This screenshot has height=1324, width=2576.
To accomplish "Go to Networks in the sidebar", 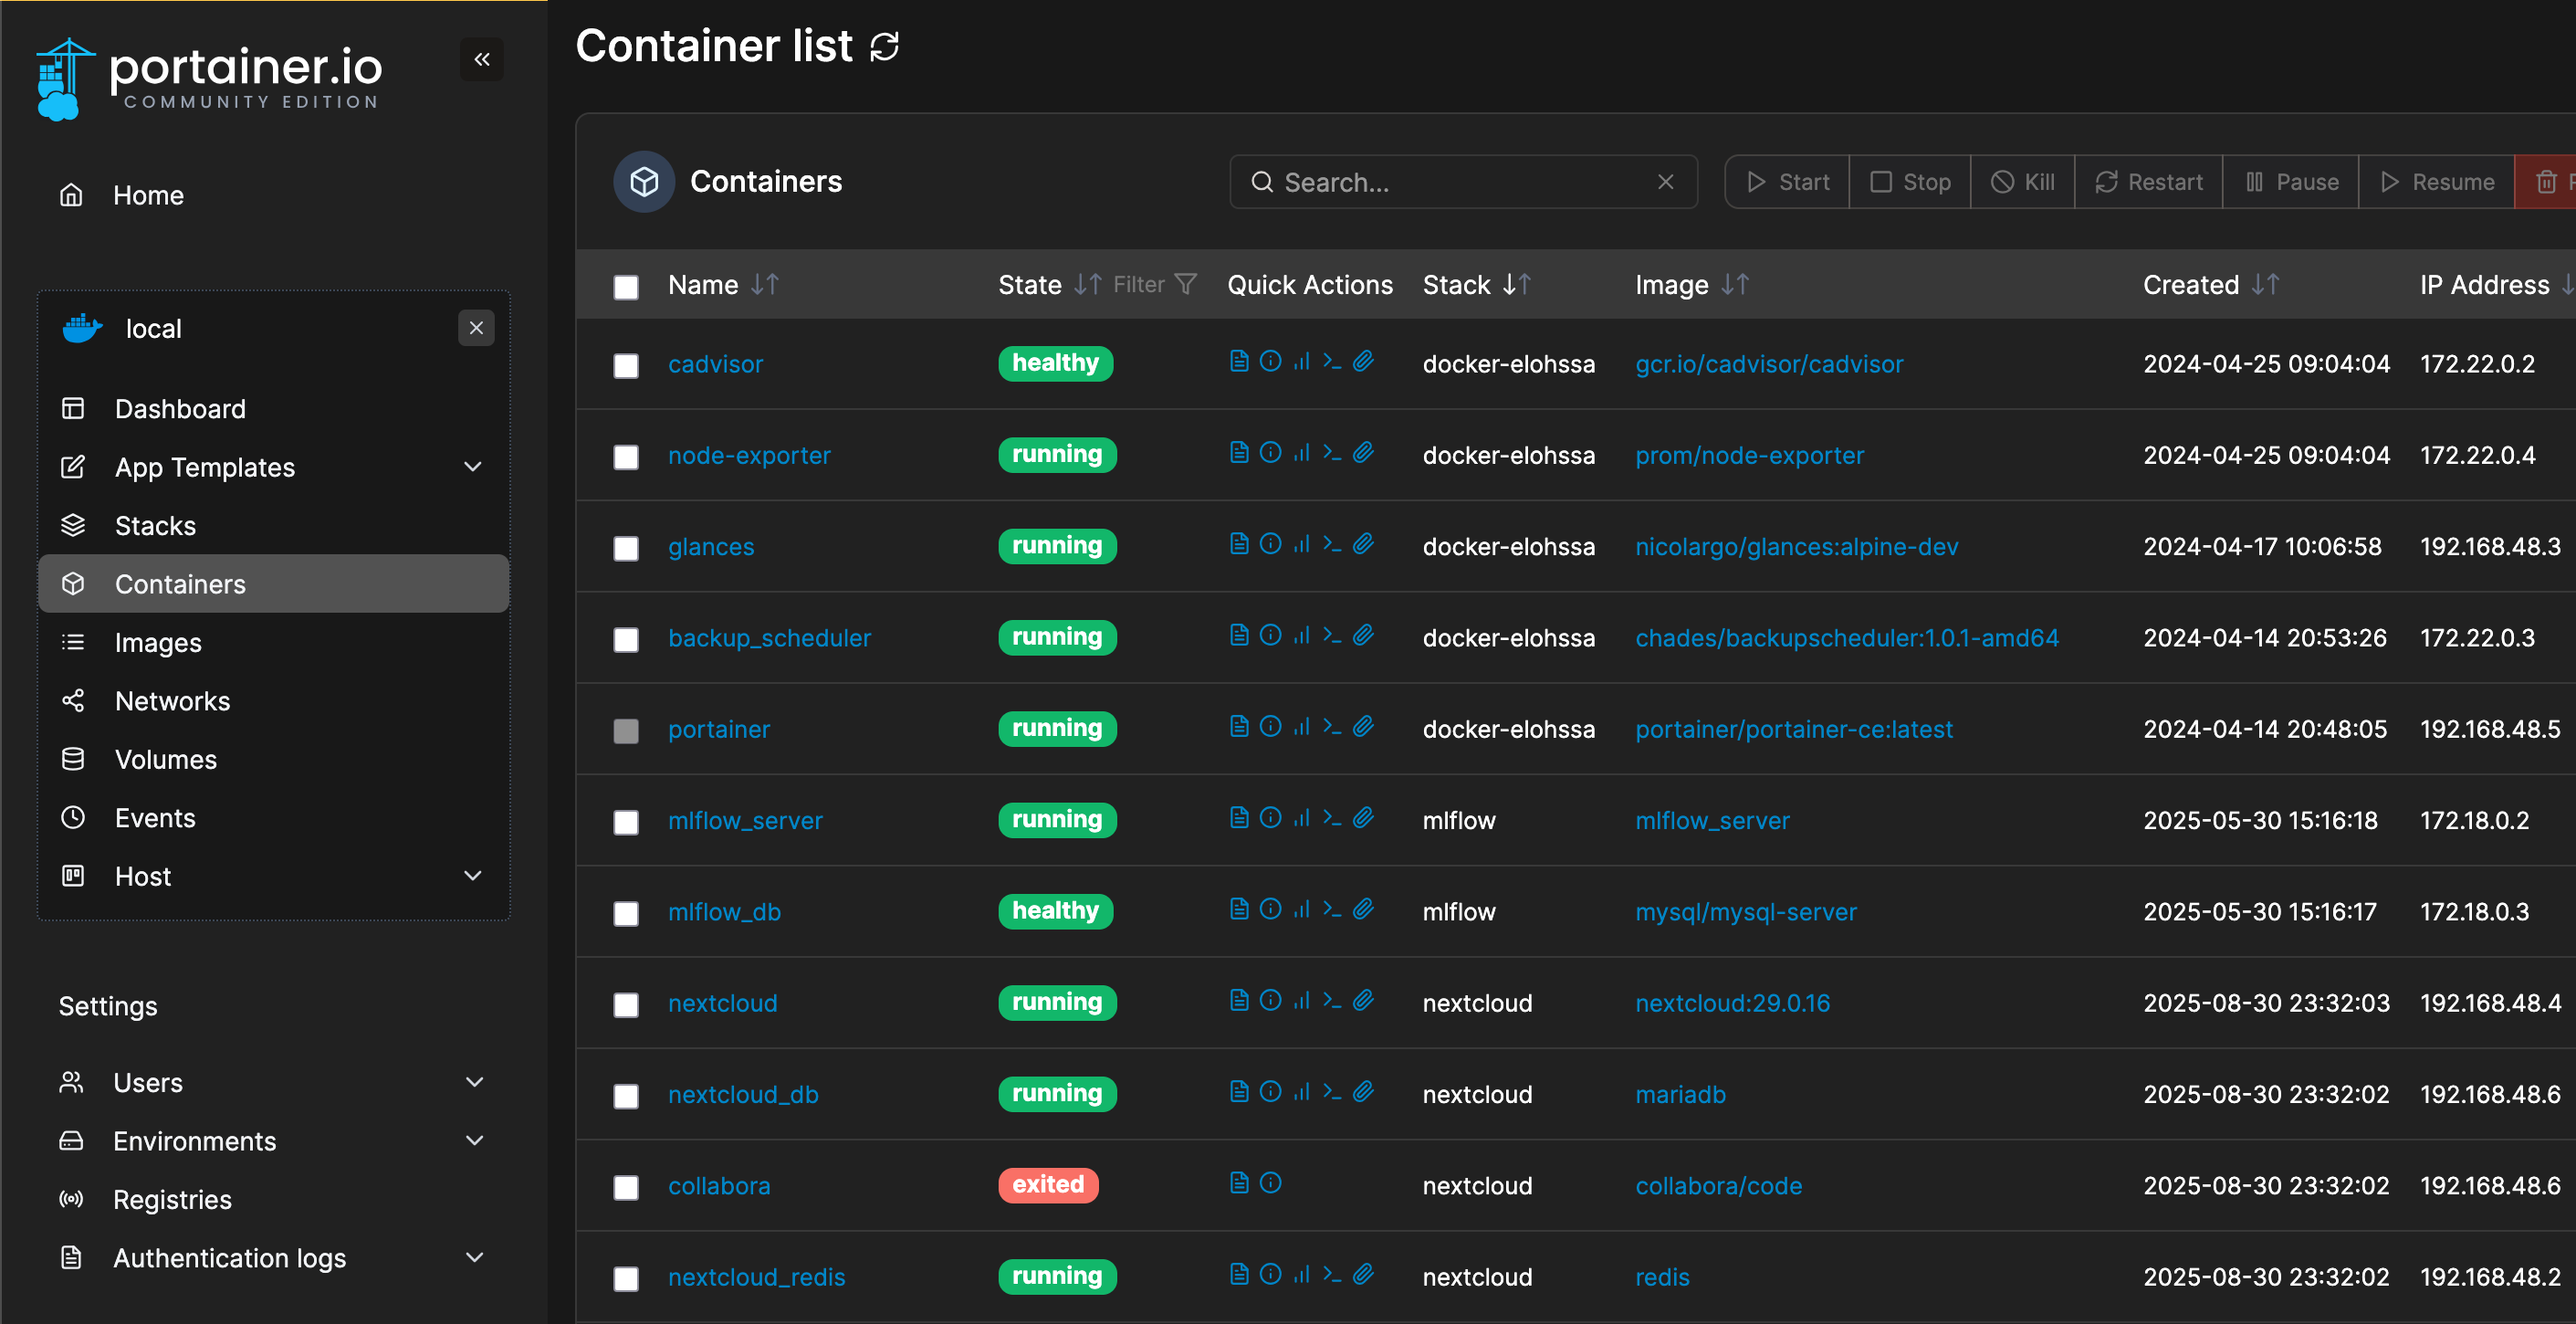I will 172,701.
